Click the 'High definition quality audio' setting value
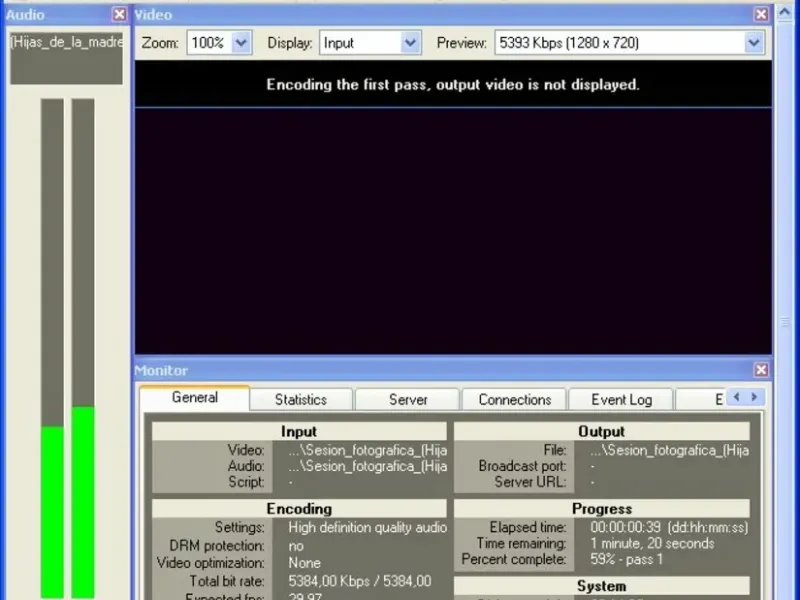The width and height of the screenshot is (800, 600). click(x=367, y=527)
